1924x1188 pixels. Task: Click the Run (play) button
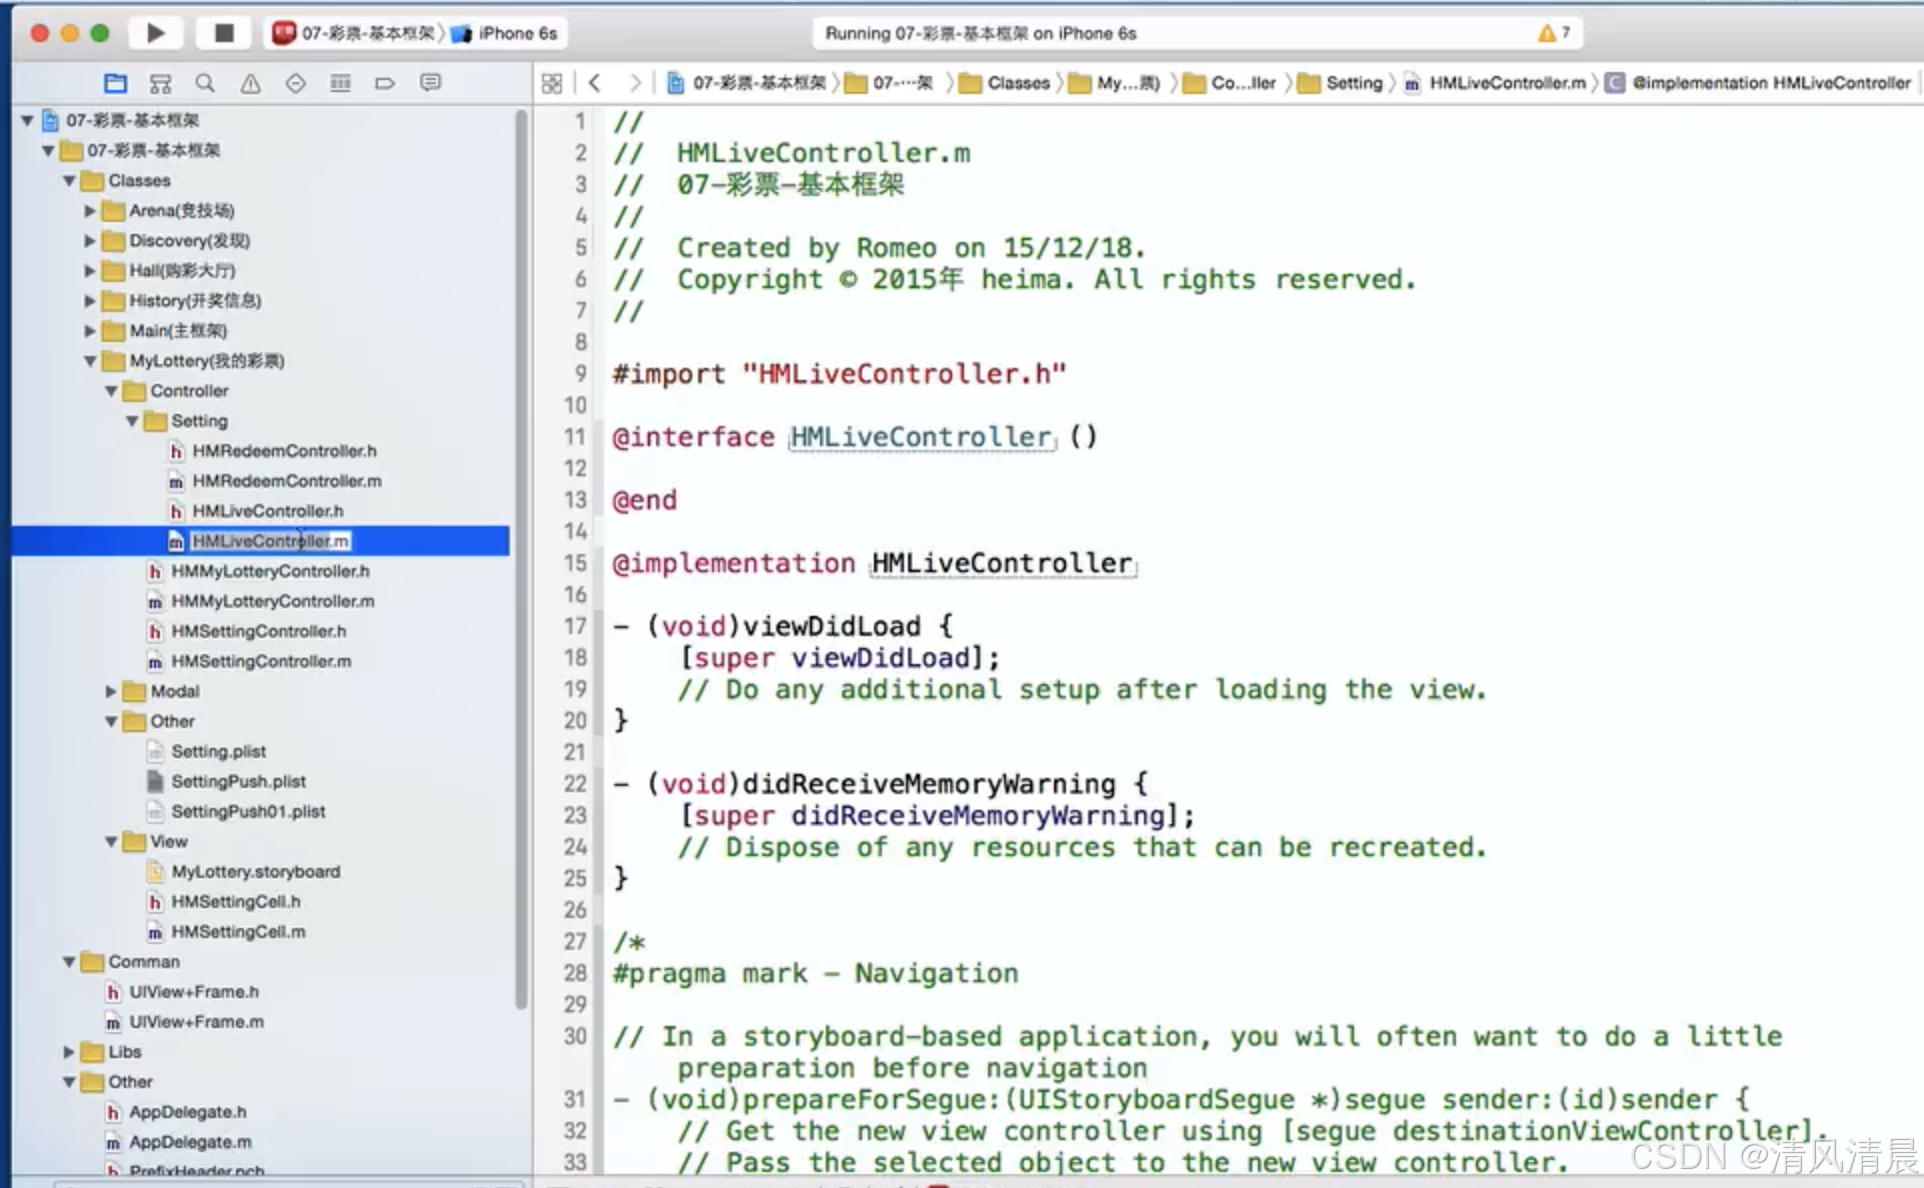coord(155,33)
